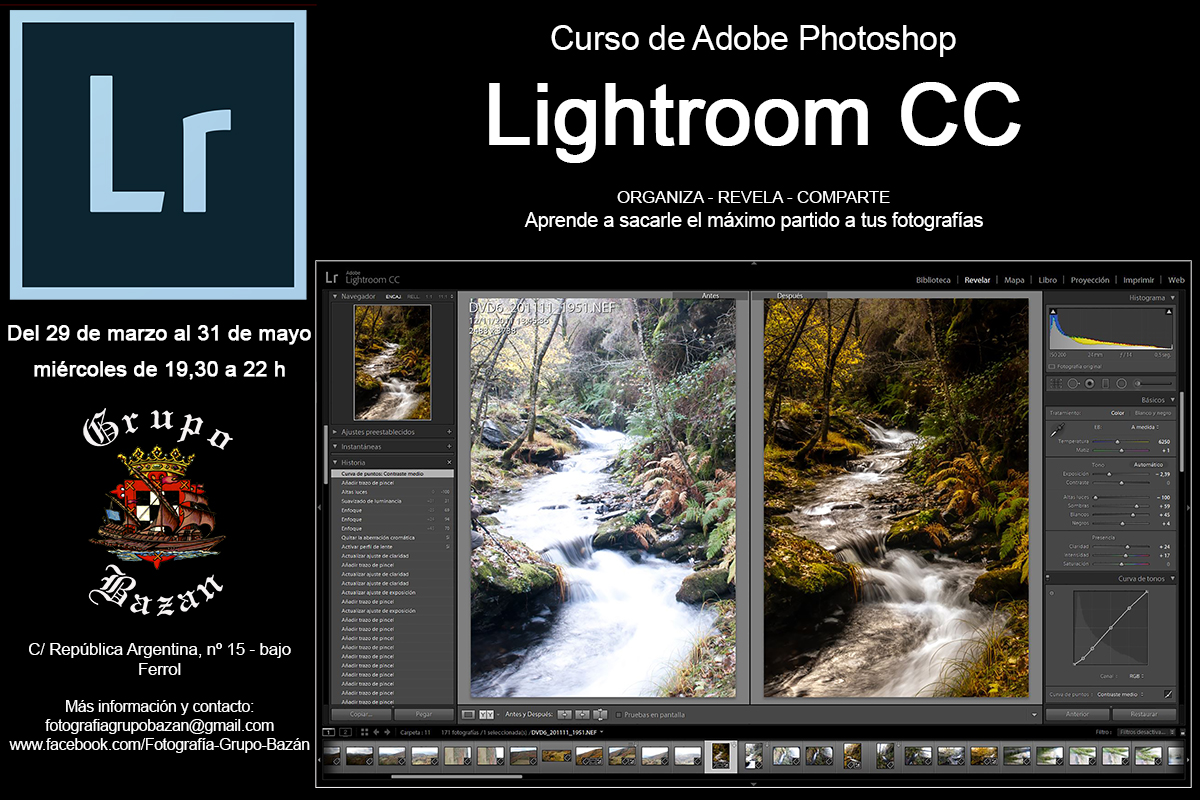Collapse the Navegador panel
Screen dimensions: 1200x800
click(x=335, y=296)
